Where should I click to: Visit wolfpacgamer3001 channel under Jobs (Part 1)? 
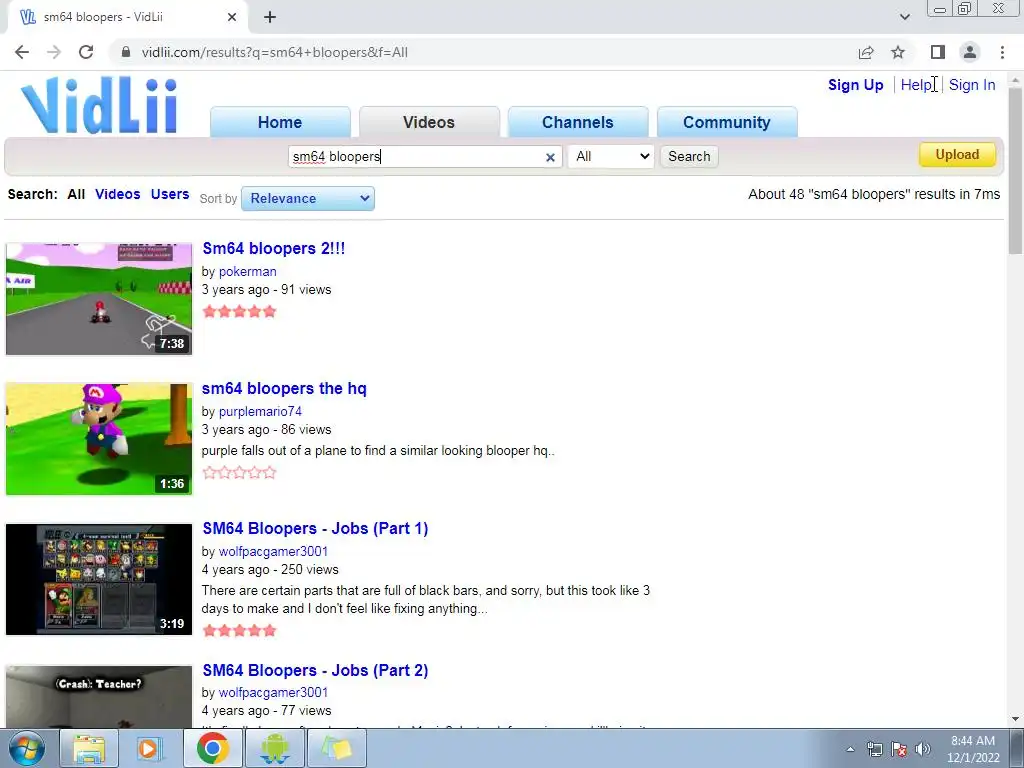[273, 552]
